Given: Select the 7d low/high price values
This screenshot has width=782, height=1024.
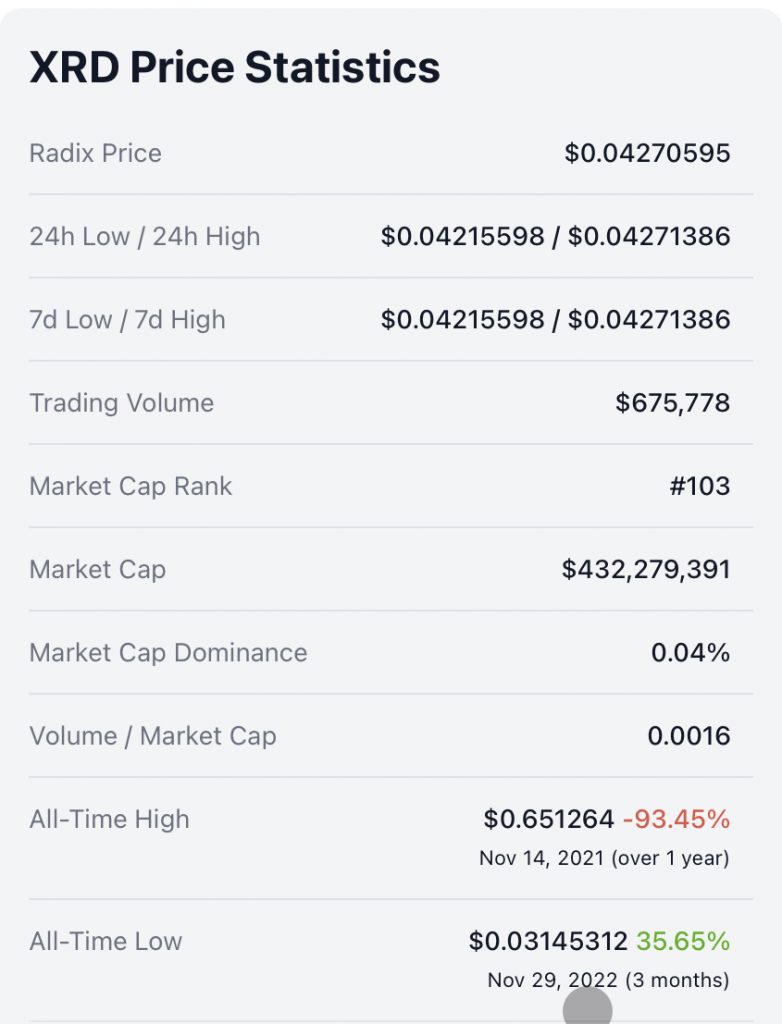Looking at the screenshot, I should pos(555,320).
